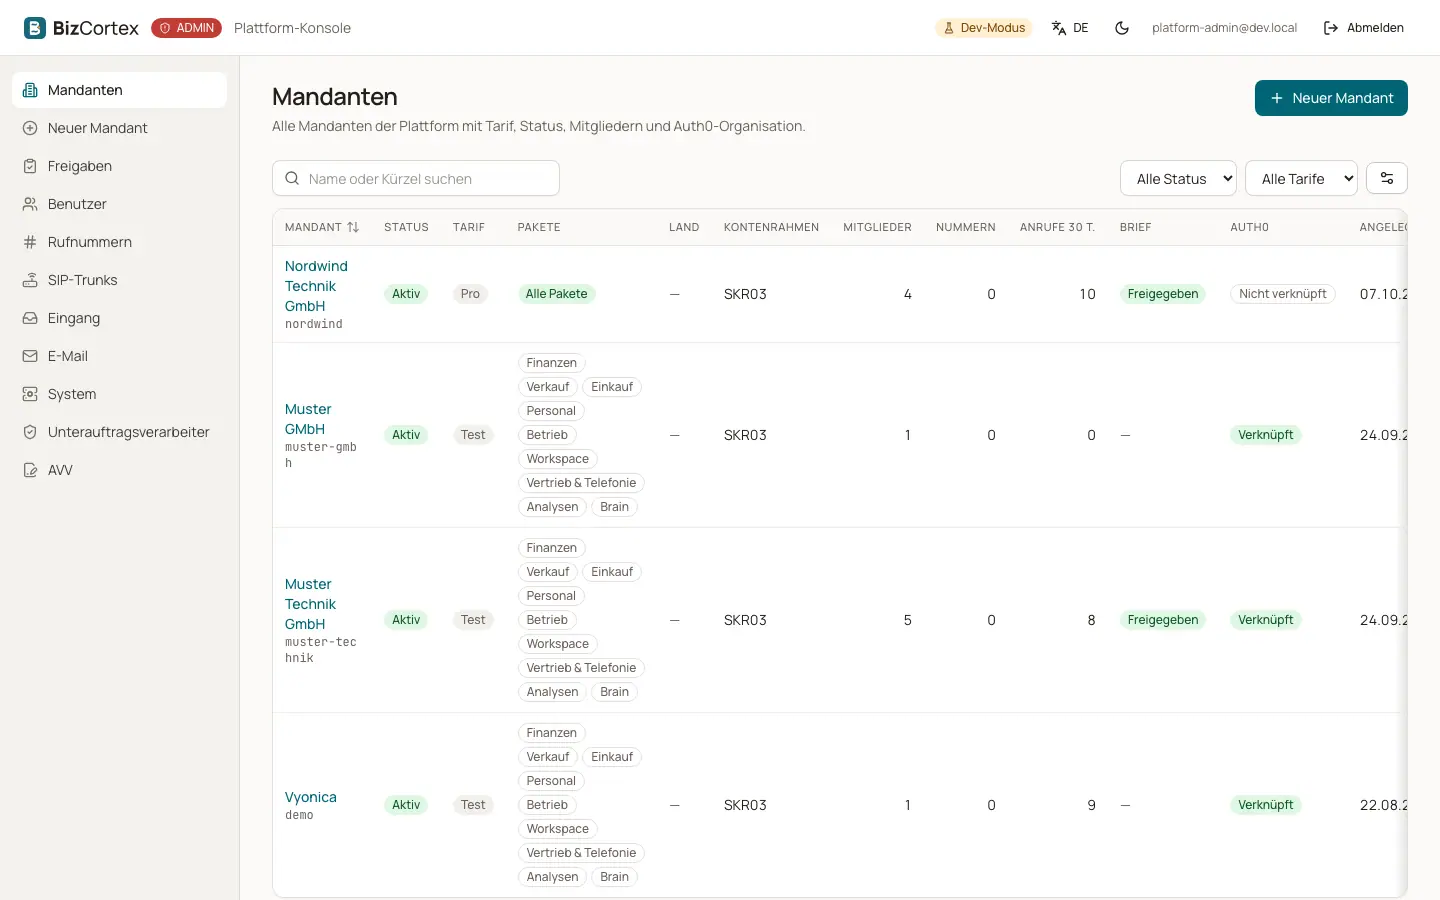
Task: Click Verknüpft badge in Vyonica row
Action: 1266,805
